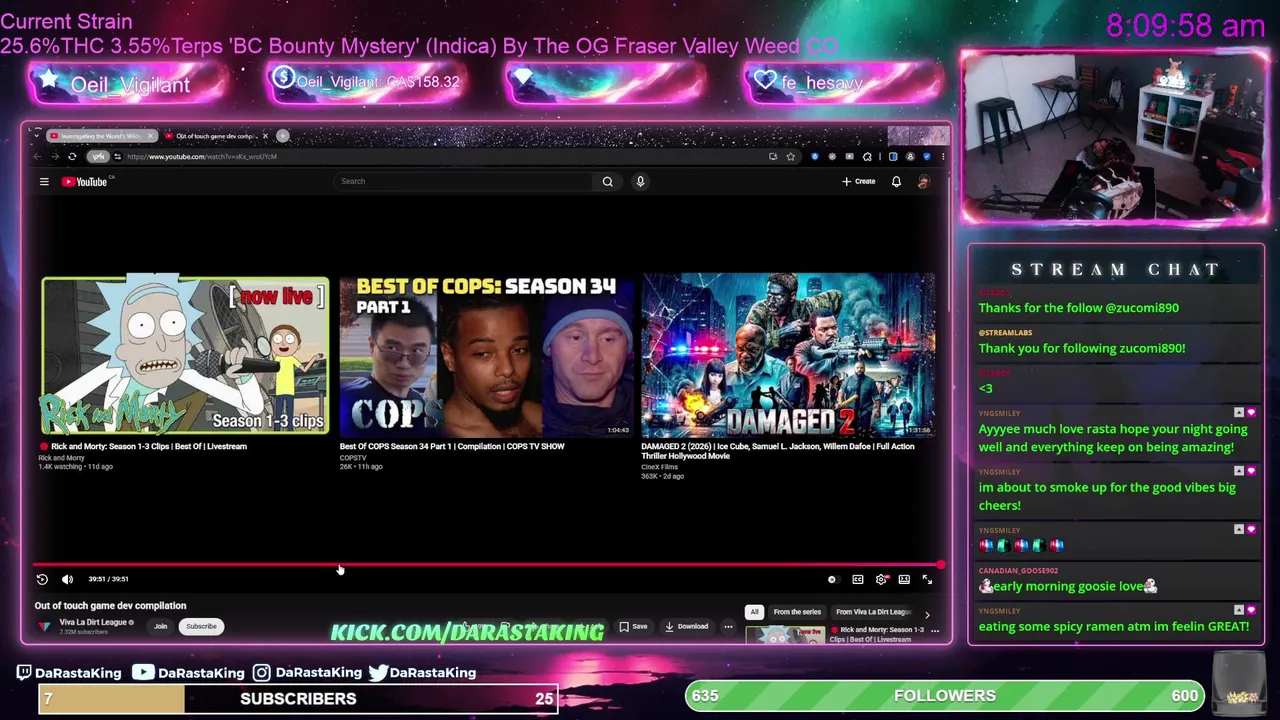Screen dimensions: 1280x720
Task: Click chat message about spicy ramen
Action: (1113, 626)
